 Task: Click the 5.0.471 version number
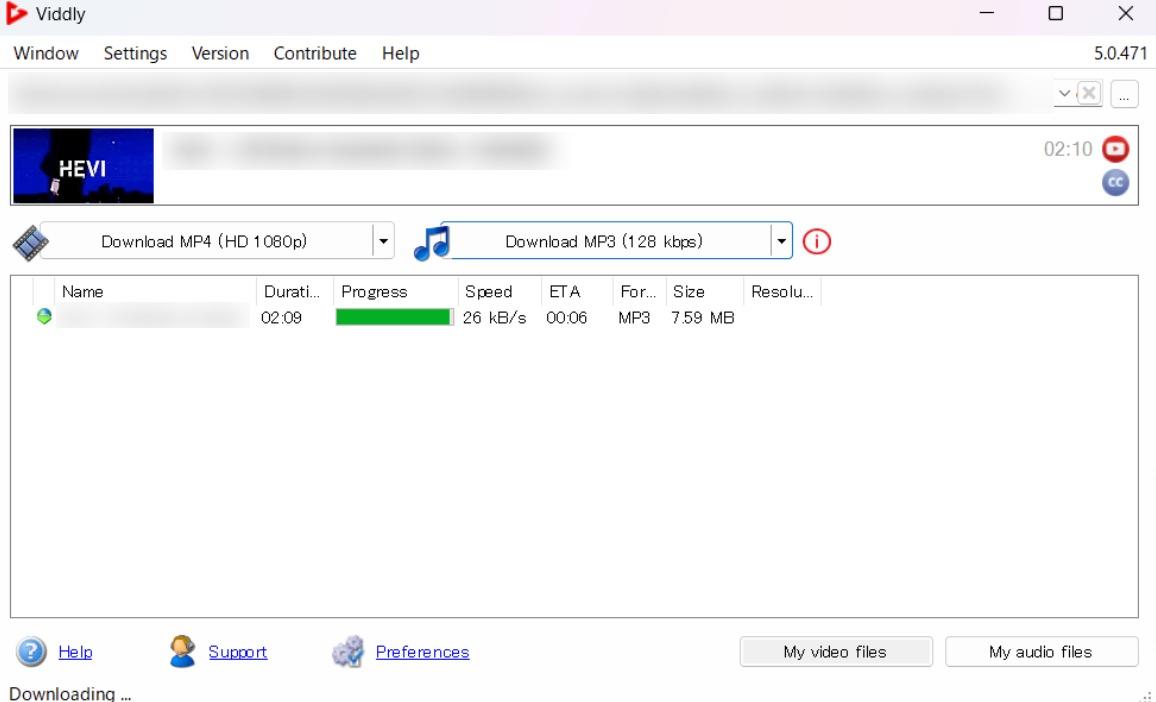pos(1121,53)
